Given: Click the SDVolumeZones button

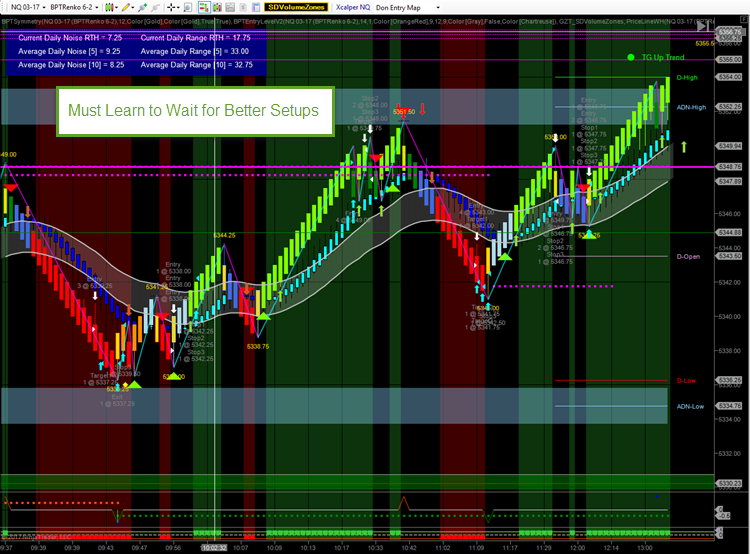Looking at the screenshot, I should pyautogui.click(x=296, y=7).
